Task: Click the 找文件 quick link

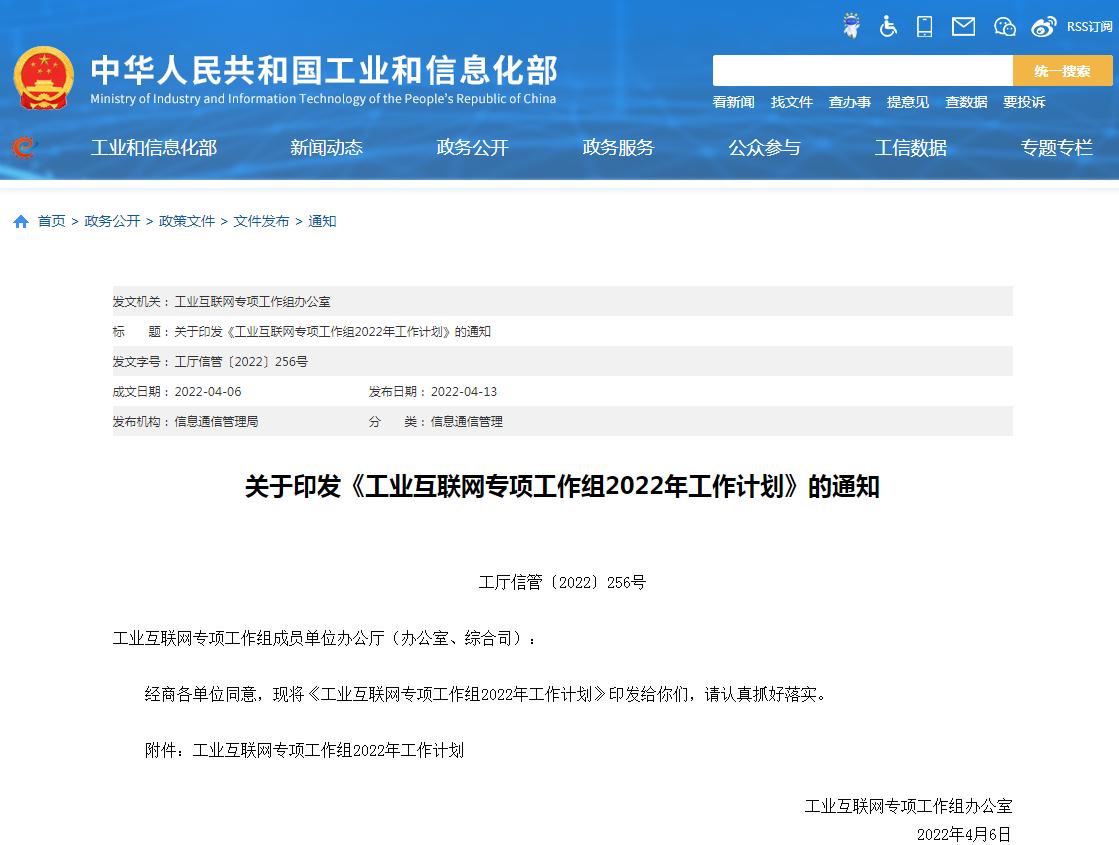Action: (791, 102)
